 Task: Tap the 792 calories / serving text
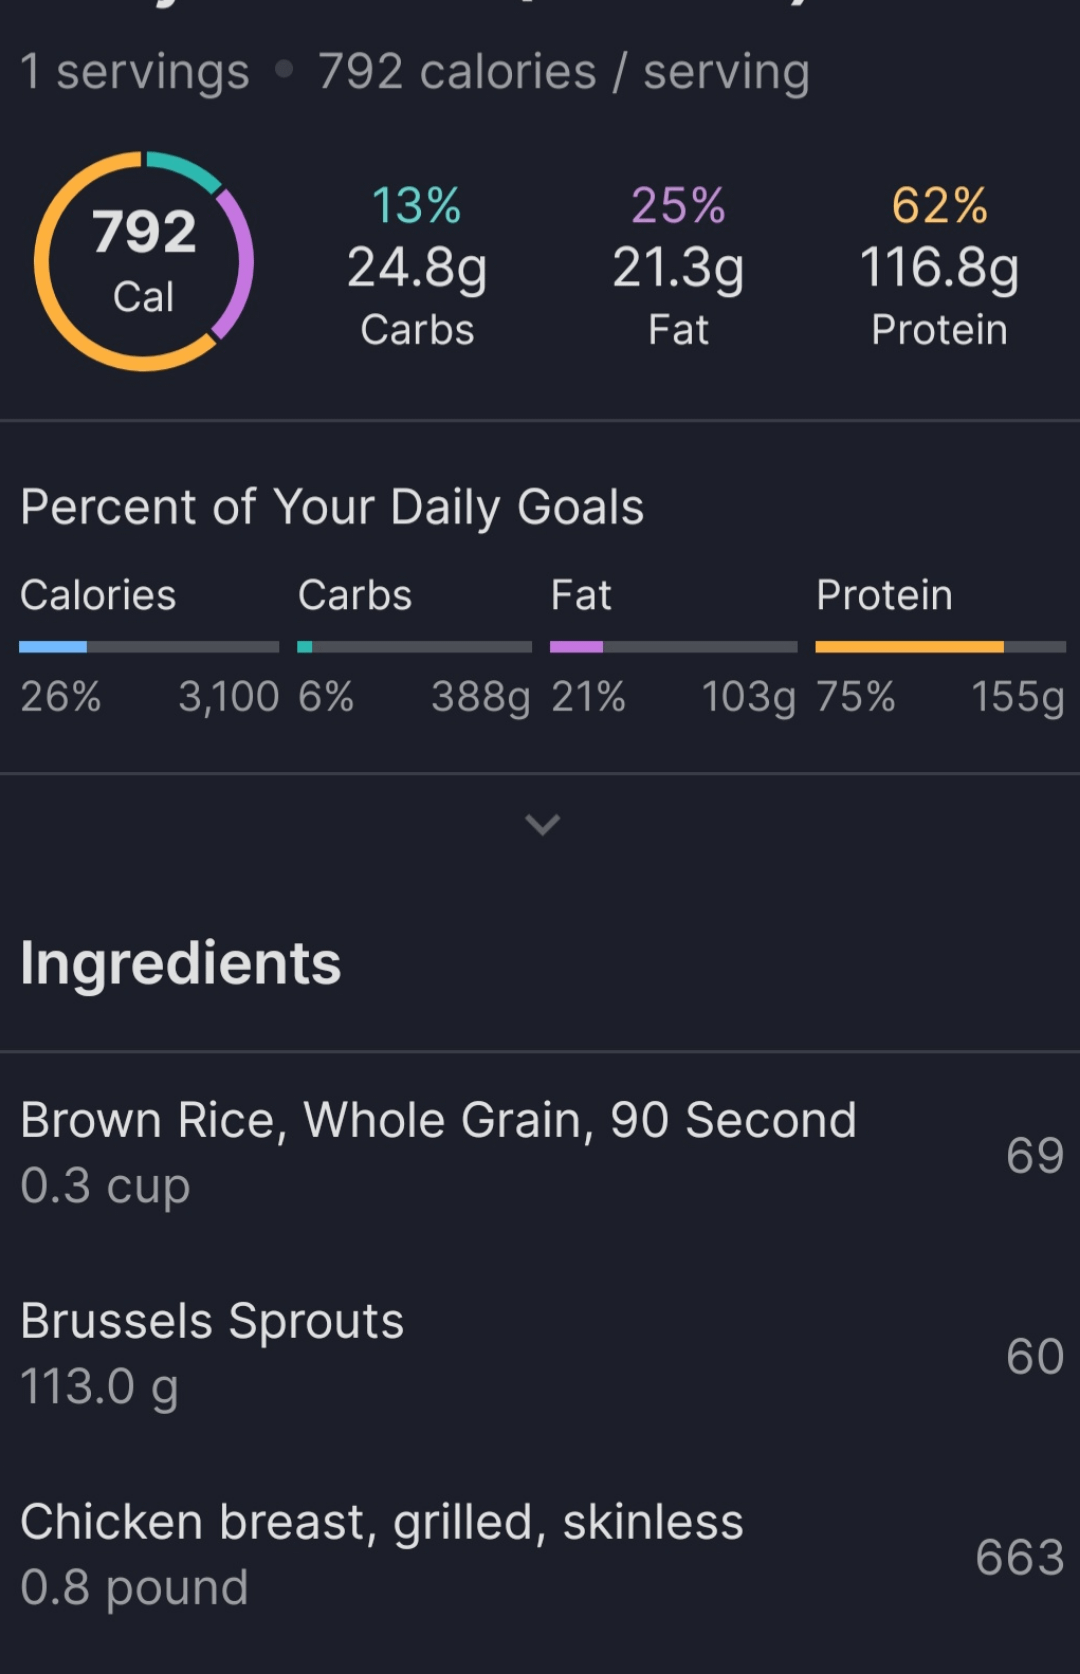[563, 72]
